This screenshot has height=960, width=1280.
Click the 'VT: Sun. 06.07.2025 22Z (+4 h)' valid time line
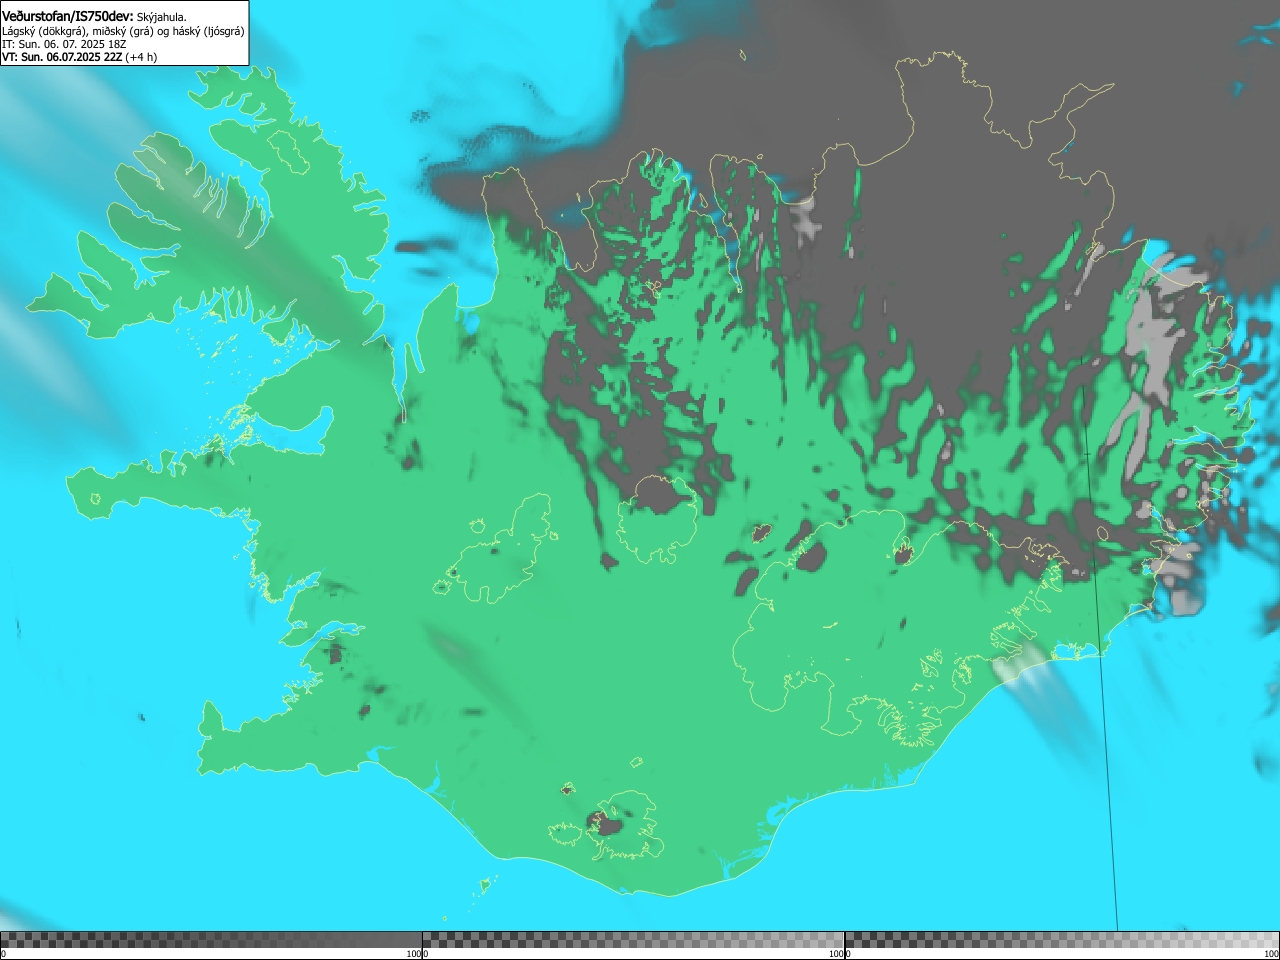tap(79, 57)
